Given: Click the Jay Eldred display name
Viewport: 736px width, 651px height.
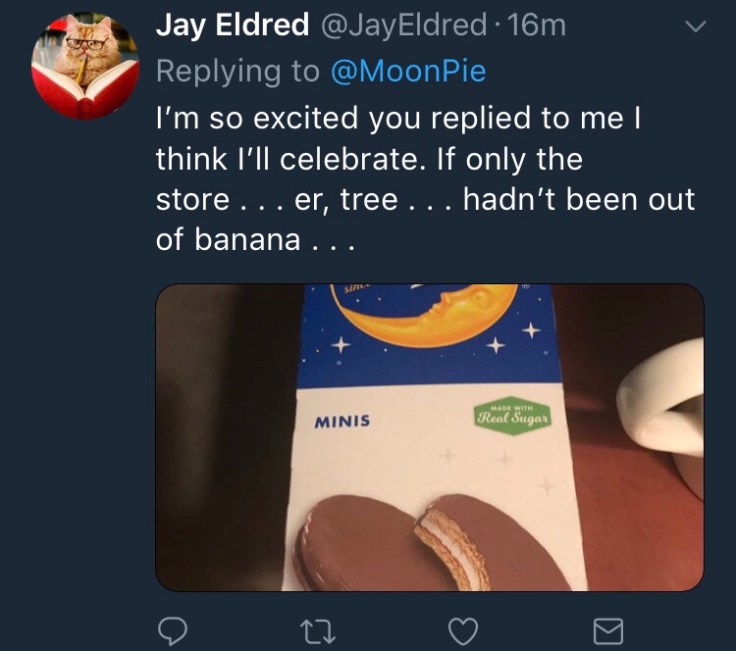Looking at the screenshot, I should pyautogui.click(x=232, y=27).
